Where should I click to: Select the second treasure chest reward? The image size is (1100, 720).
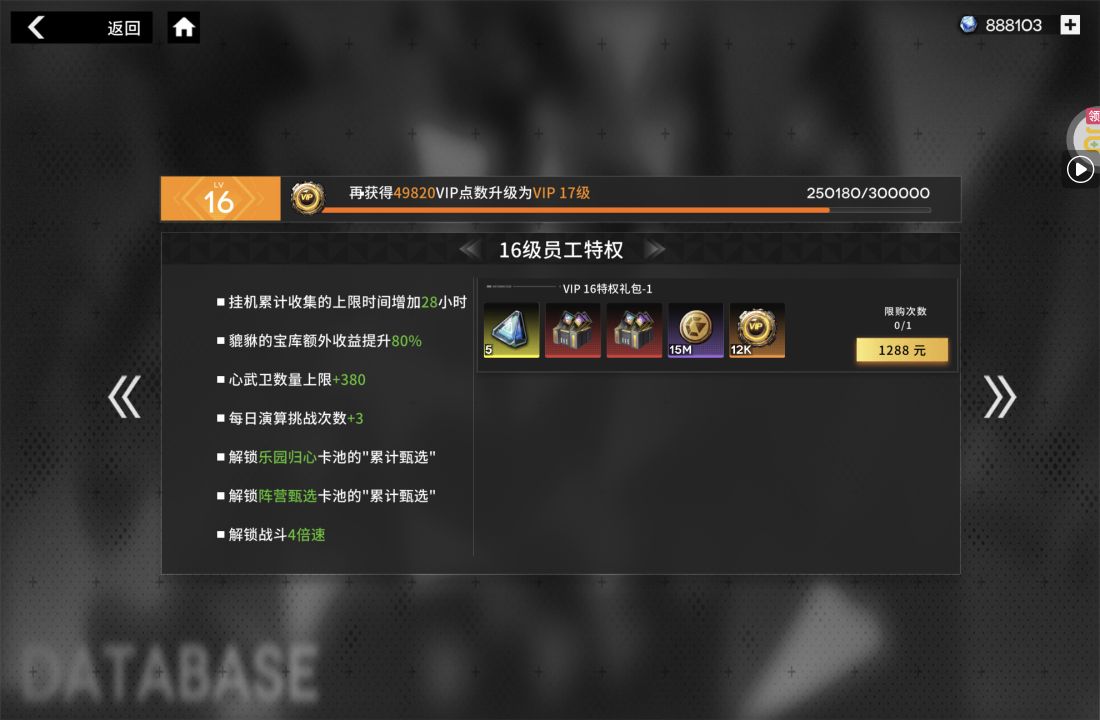tap(634, 331)
